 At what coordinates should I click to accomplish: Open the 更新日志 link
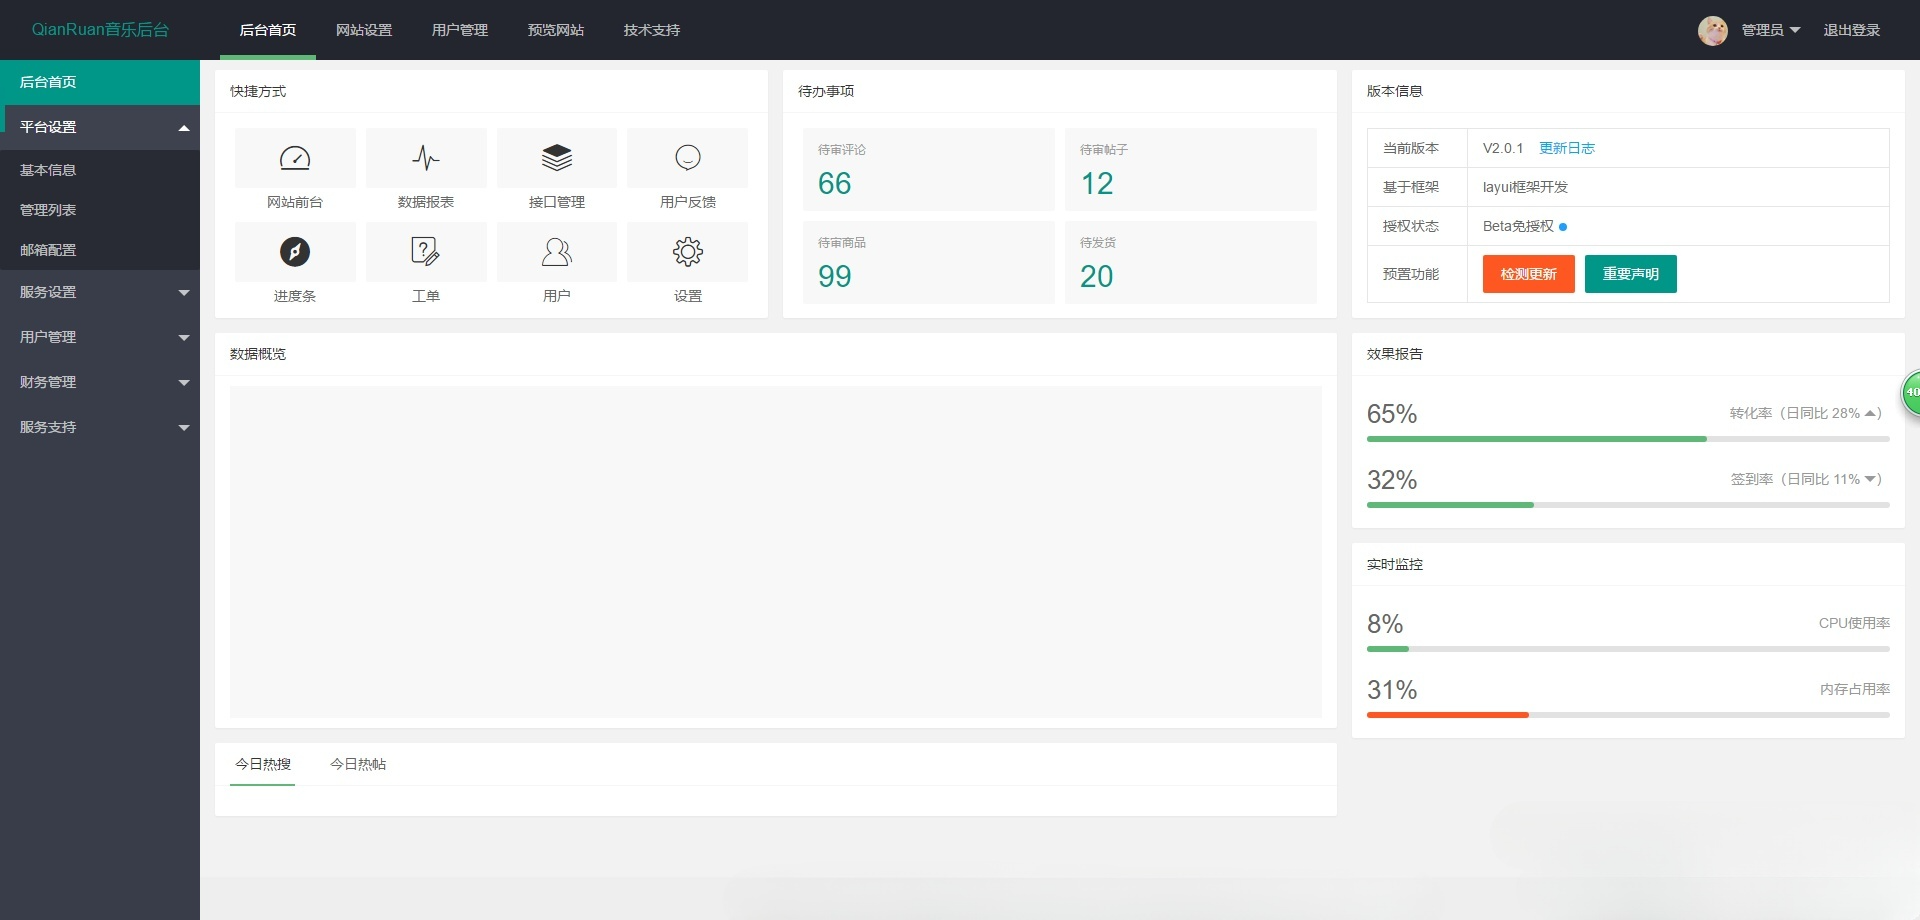click(1567, 148)
